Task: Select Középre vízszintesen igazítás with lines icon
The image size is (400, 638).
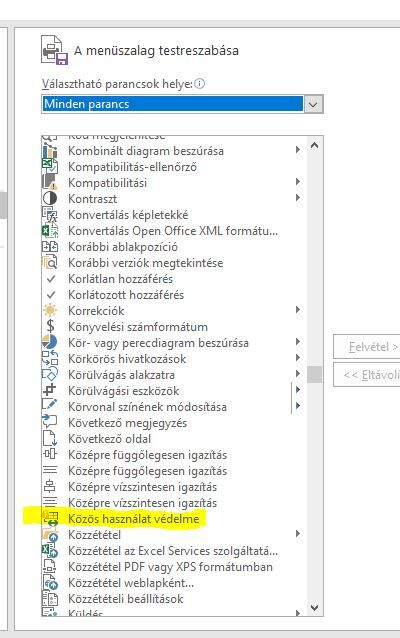Action: (174, 503)
